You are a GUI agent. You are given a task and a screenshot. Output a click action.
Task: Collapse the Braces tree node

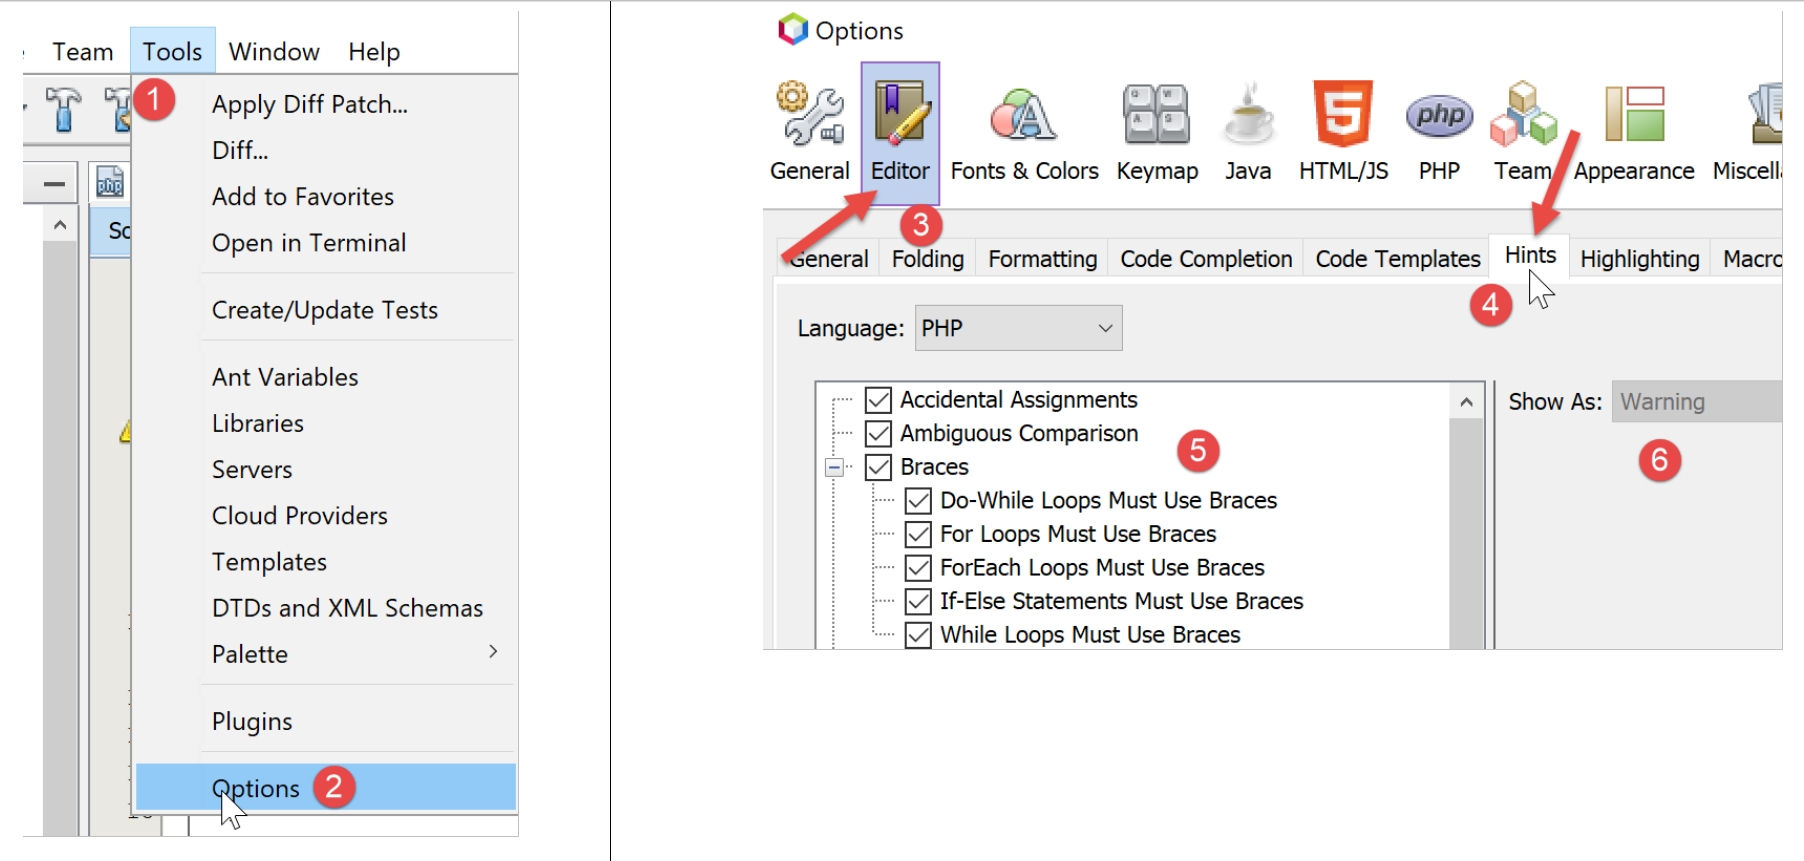click(834, 467)
